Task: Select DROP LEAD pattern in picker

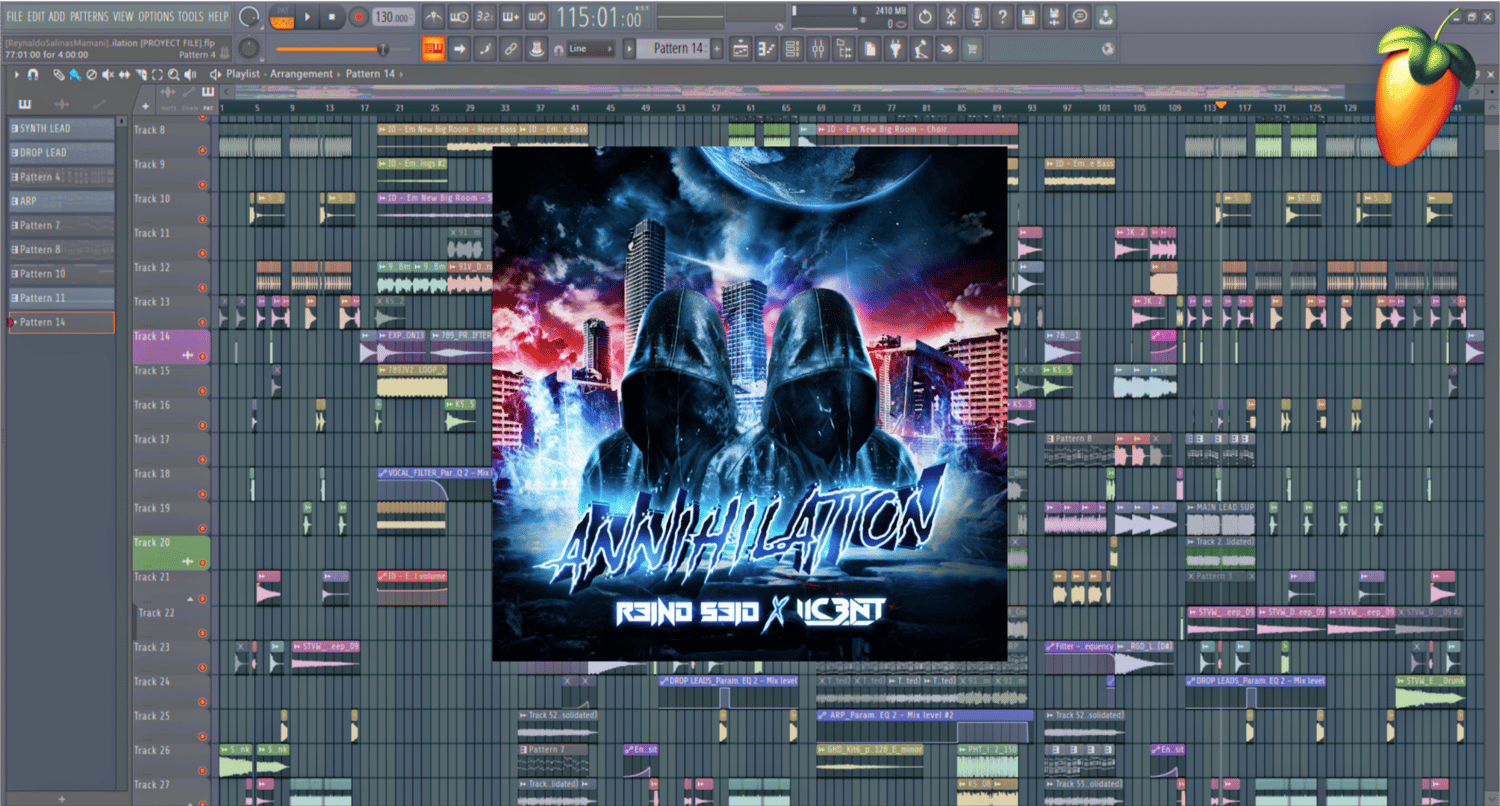Action: (x=62, y=152)
